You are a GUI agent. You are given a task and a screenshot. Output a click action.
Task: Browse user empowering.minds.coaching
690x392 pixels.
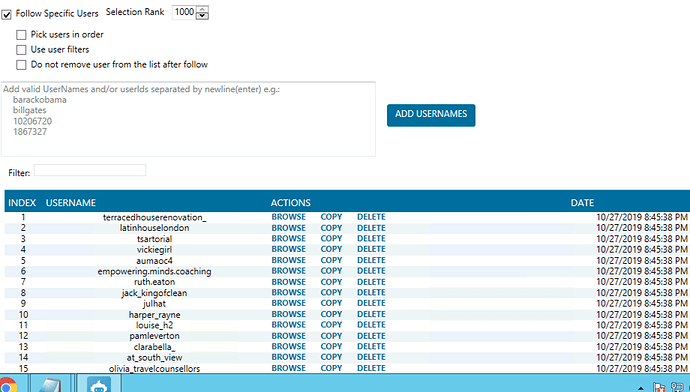tap(288, 271)
